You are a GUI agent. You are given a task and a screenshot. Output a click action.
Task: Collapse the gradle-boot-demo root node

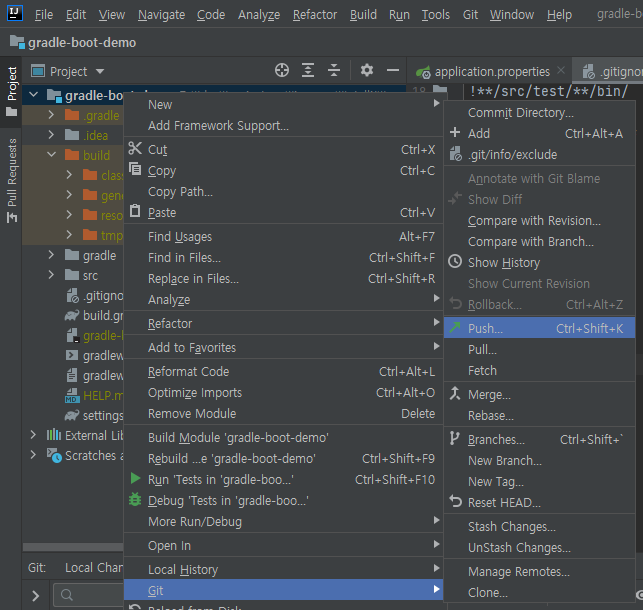(34, 95)
